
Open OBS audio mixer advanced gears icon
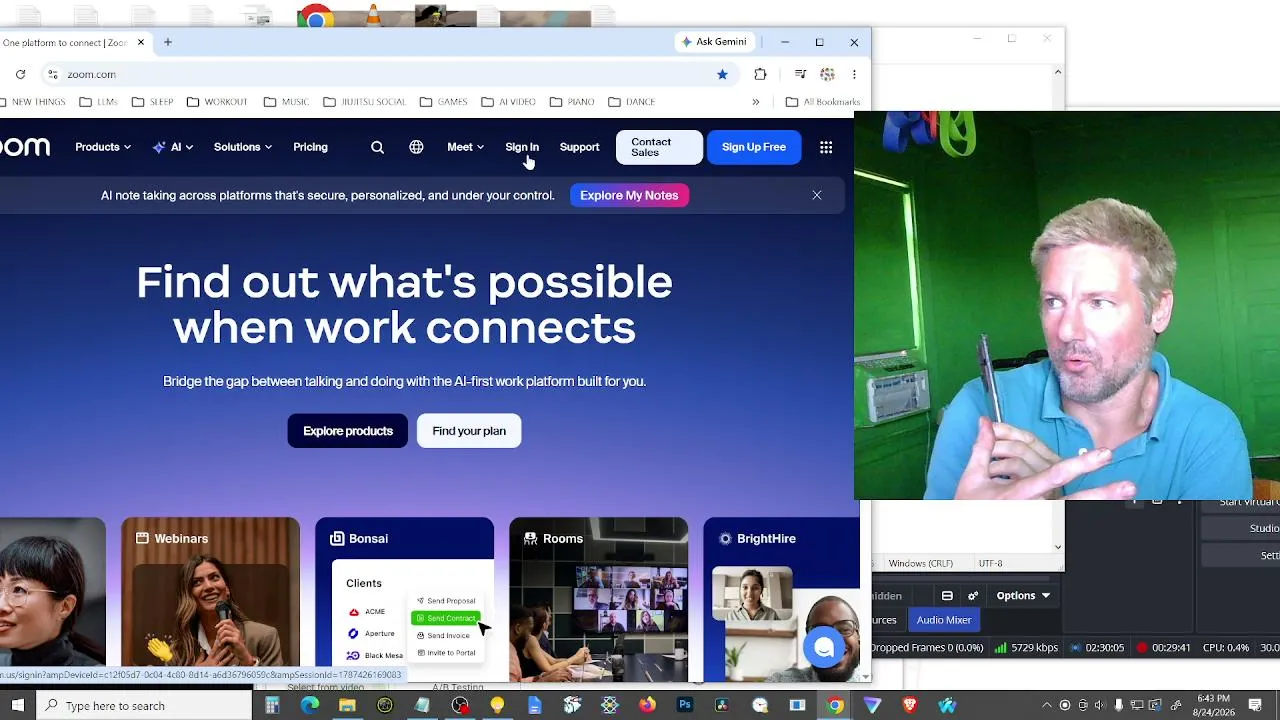[973, 596]
